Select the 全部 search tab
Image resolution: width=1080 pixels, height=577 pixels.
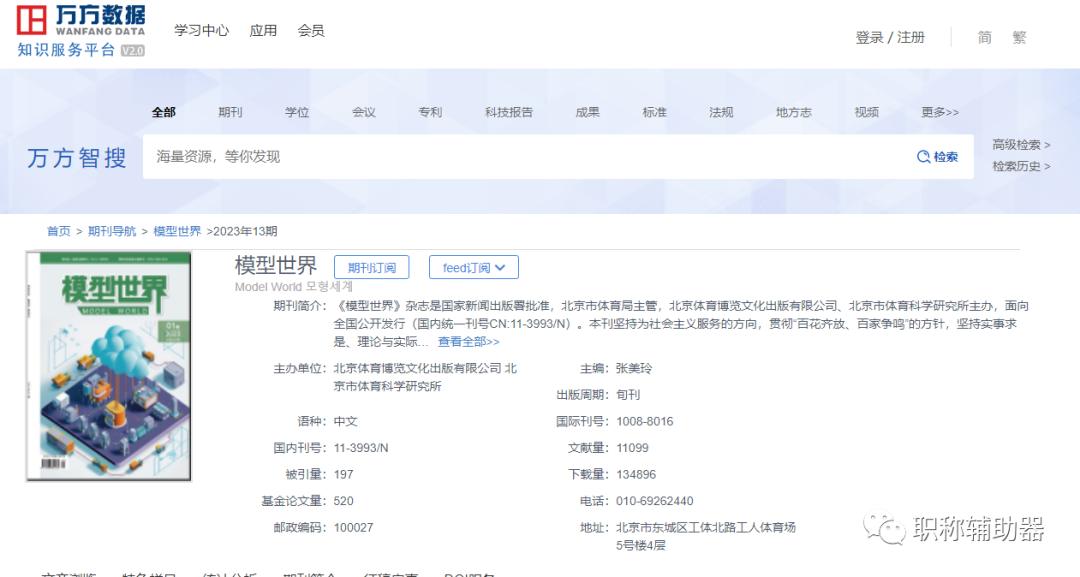coord(163,112)
